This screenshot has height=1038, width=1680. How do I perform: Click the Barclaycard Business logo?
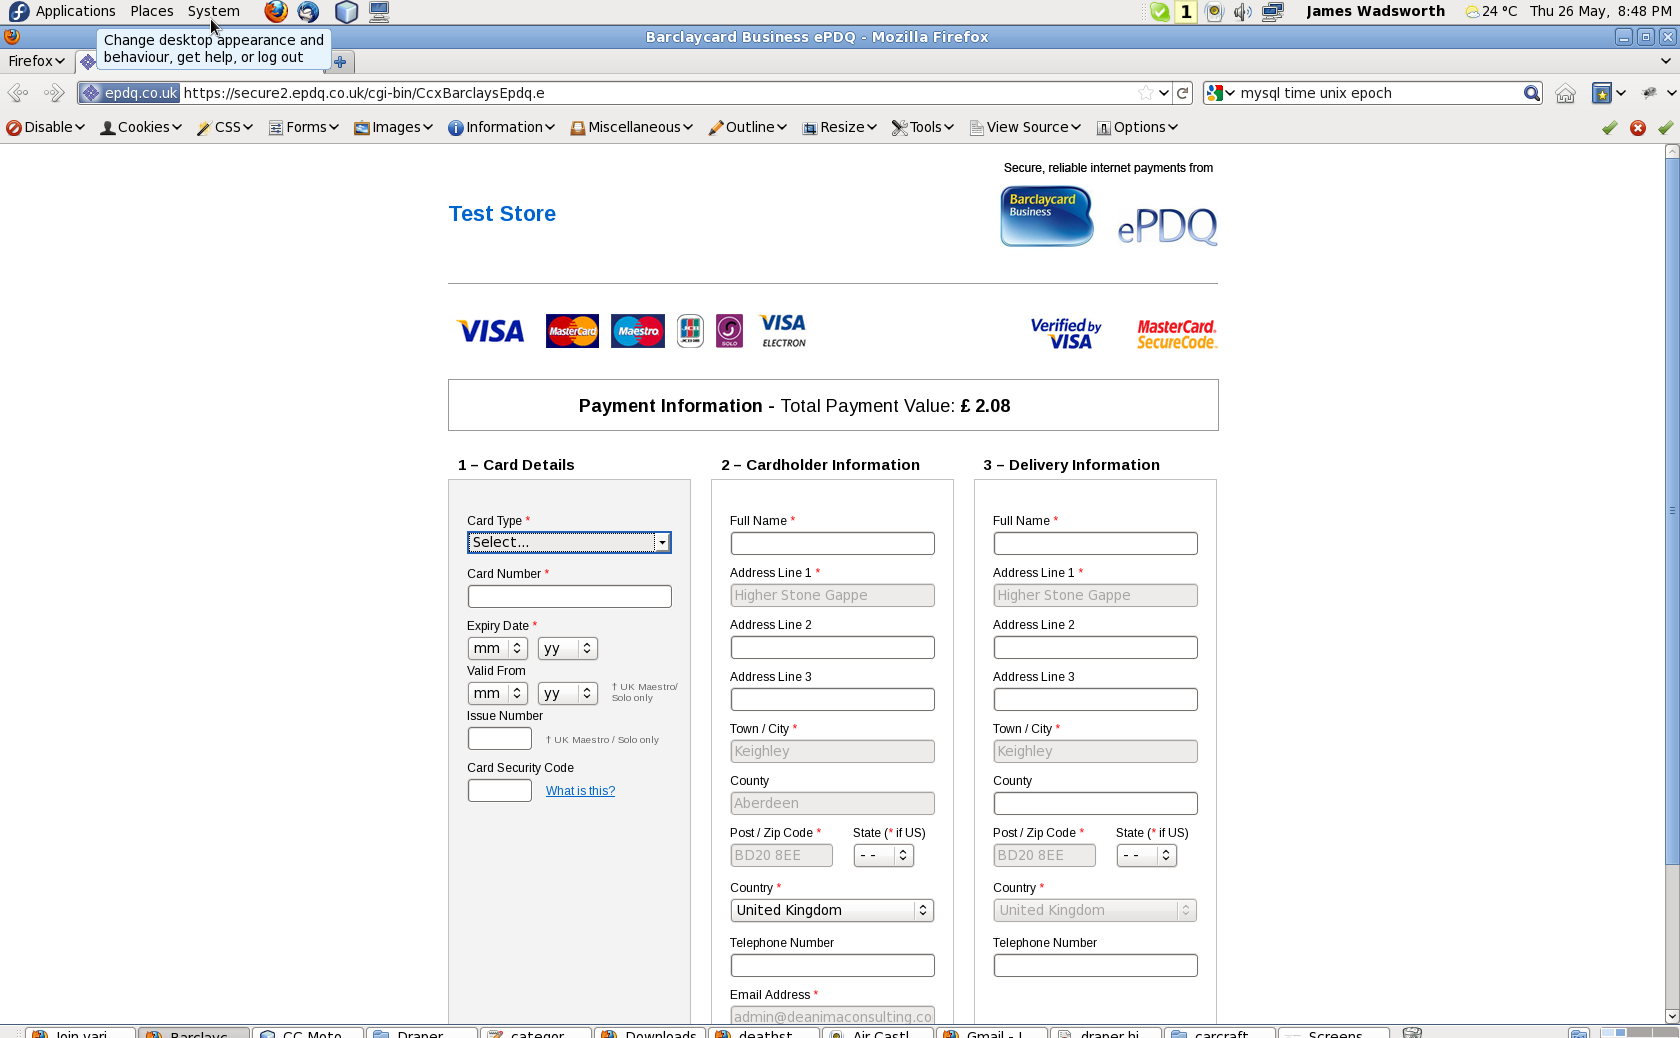point(1047,216)
